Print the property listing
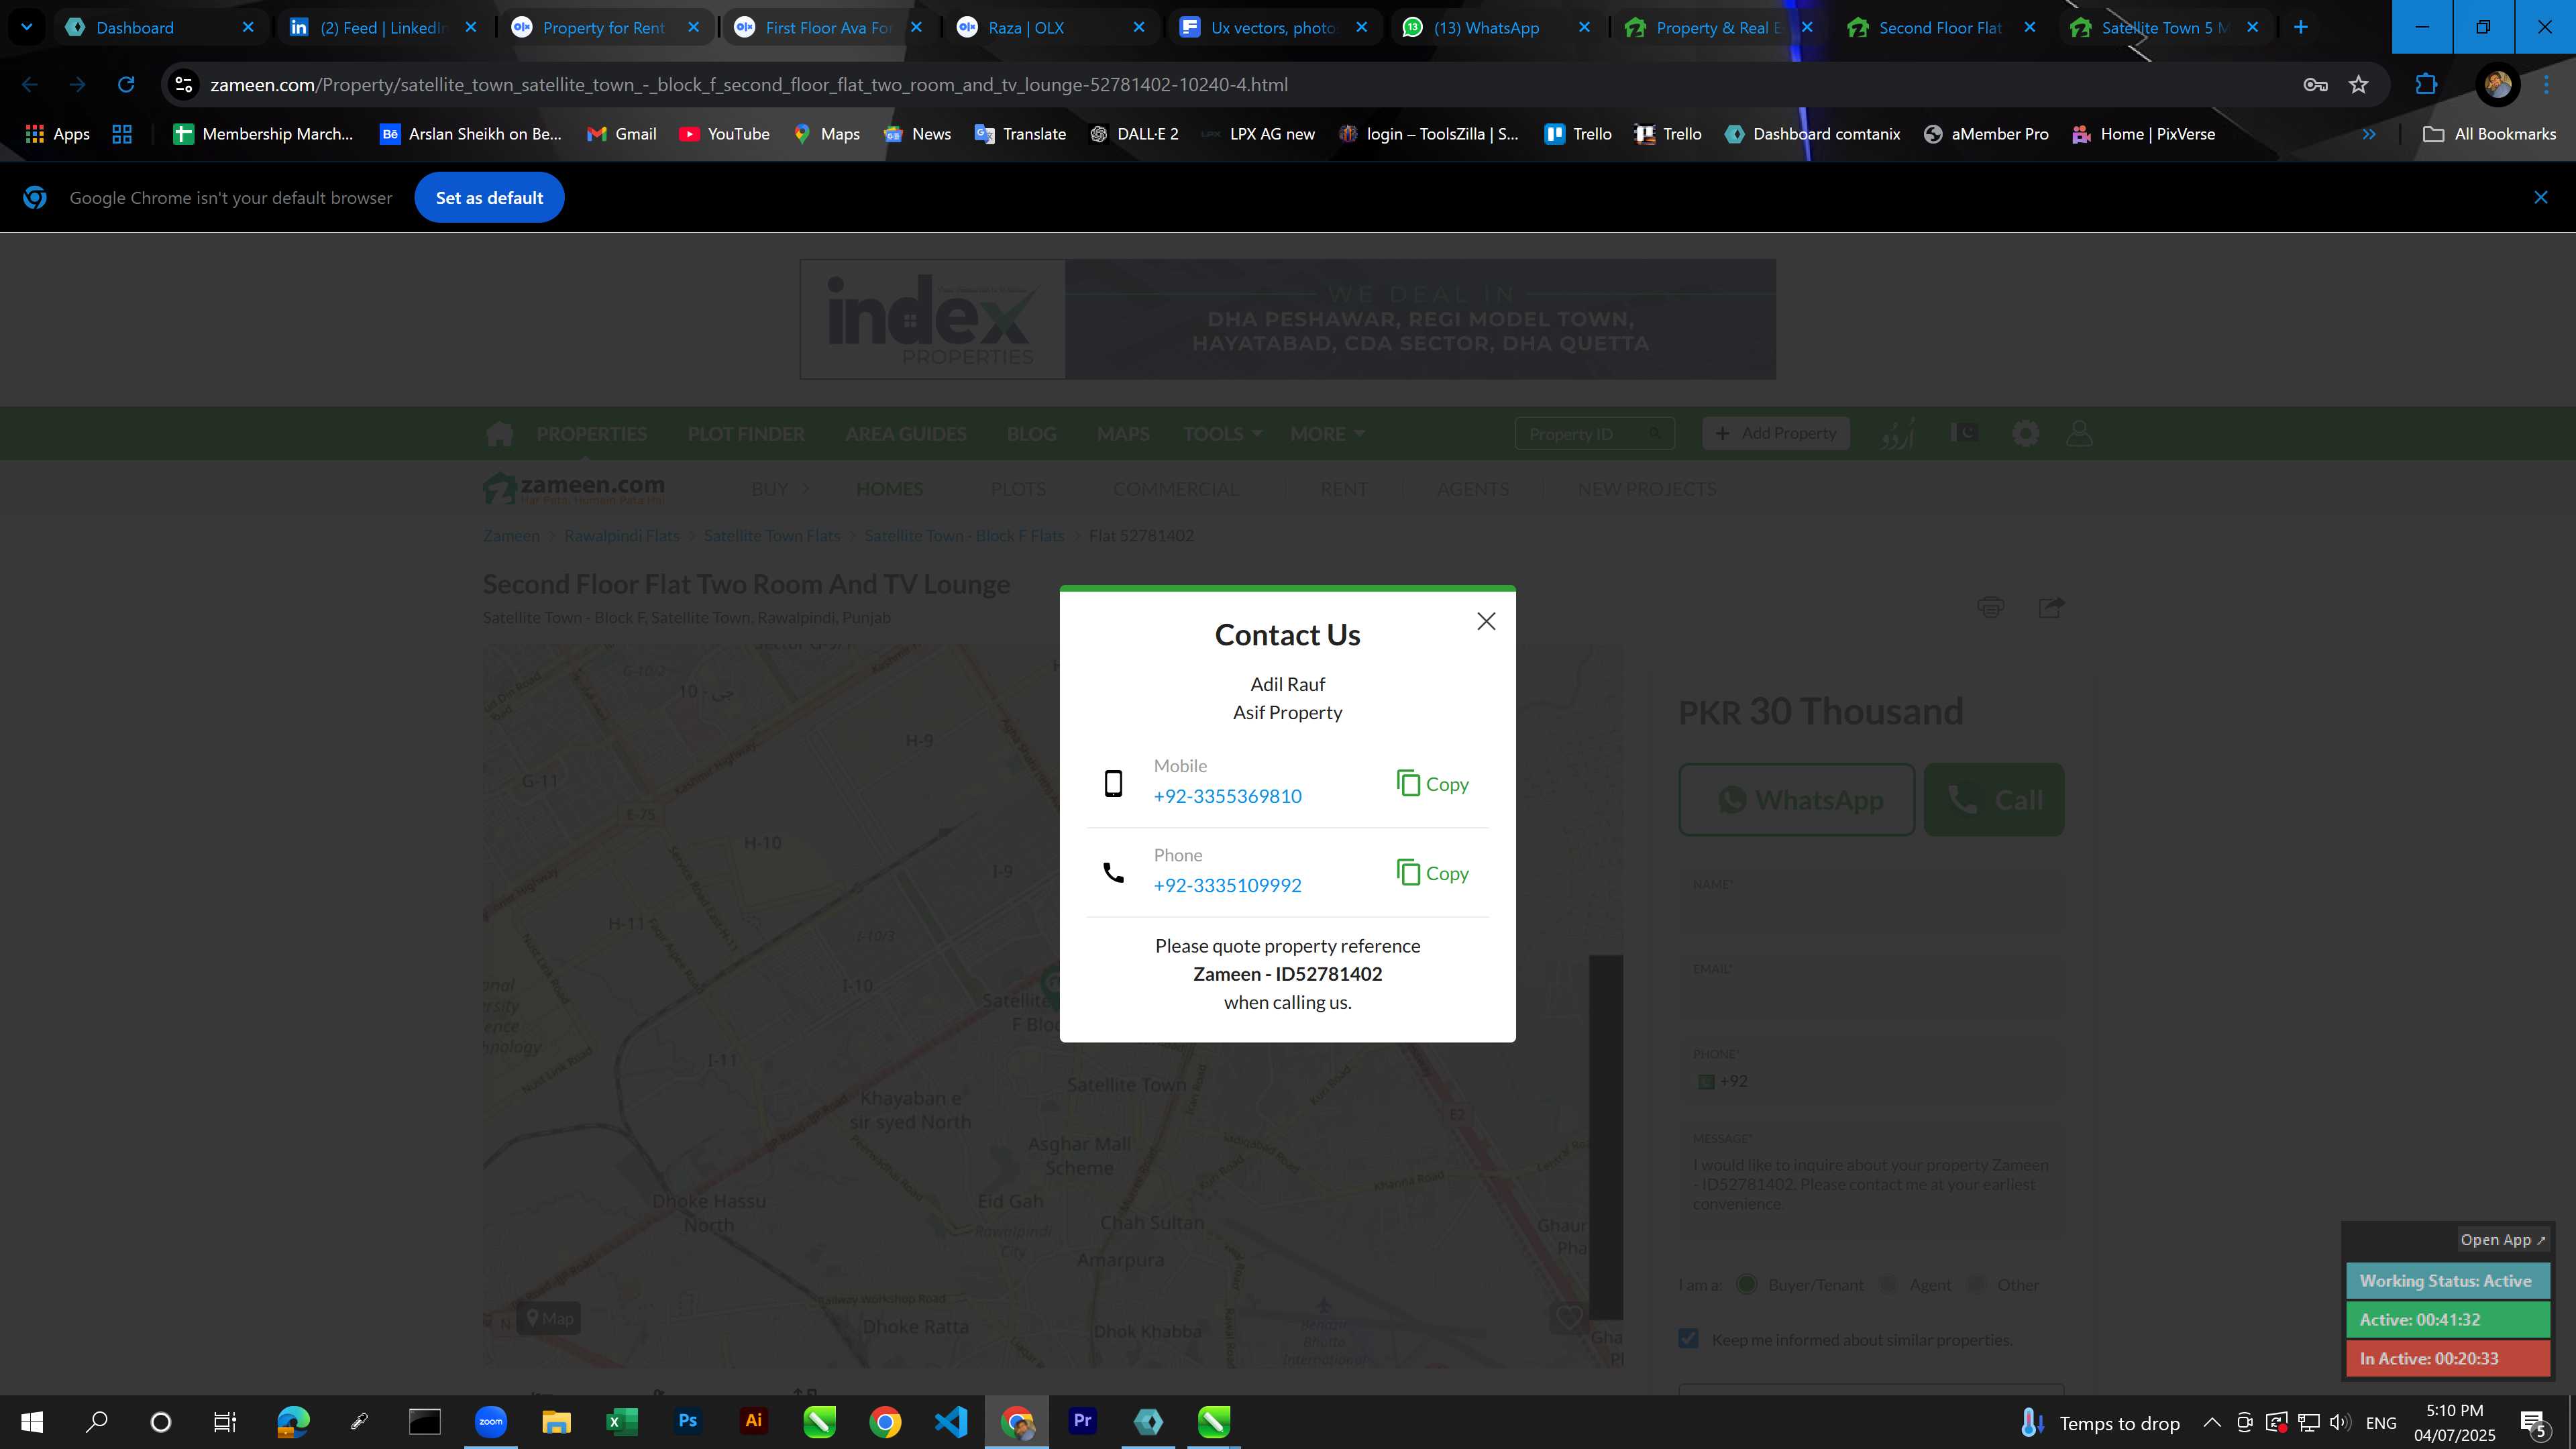2576x1449 pixels. pos(1990,607)
